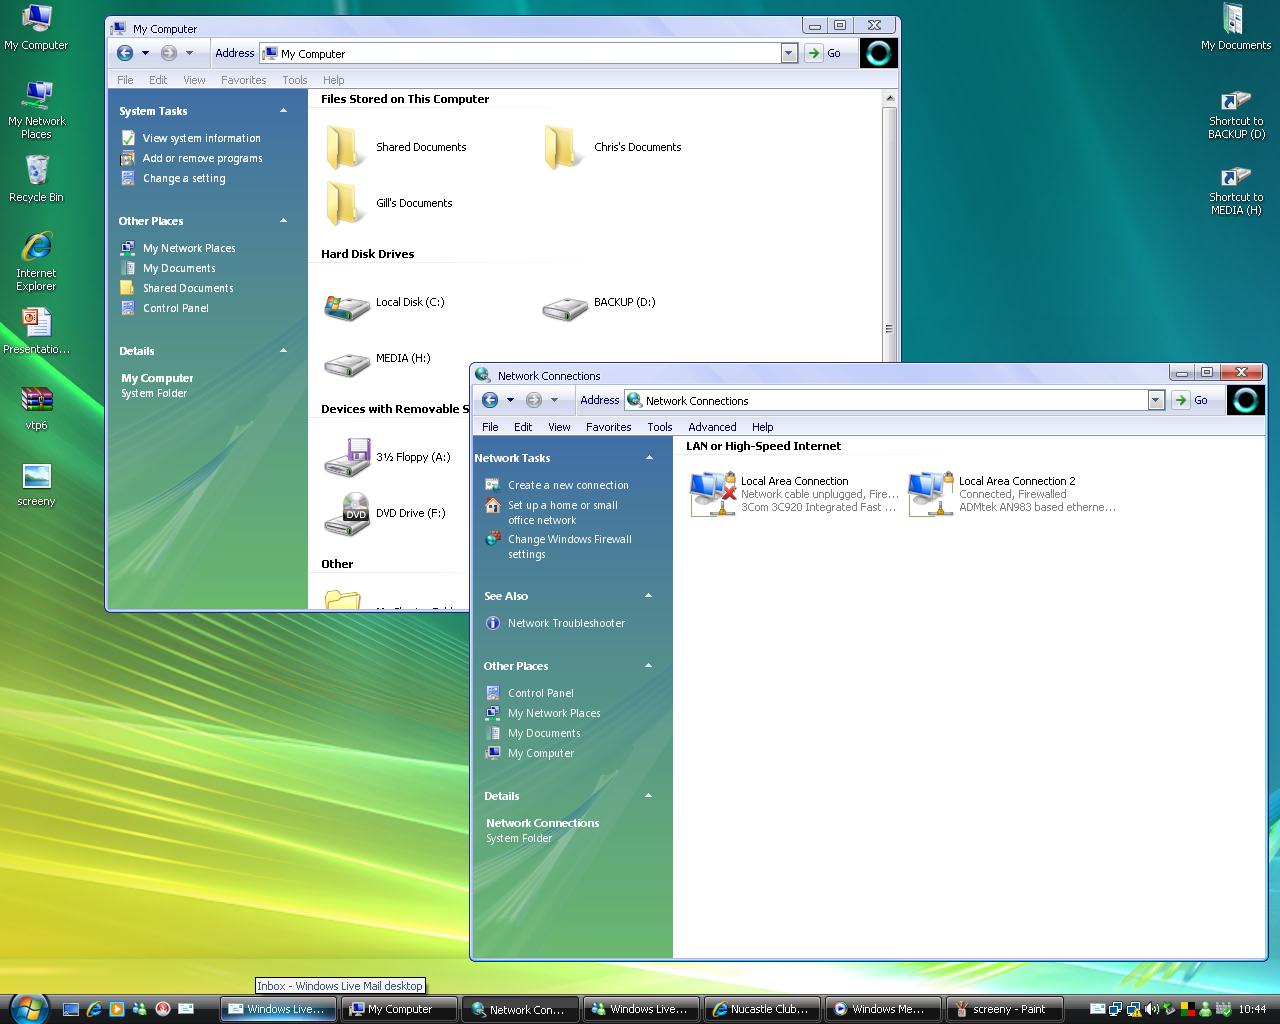Image resolution: width=1280 pixels, height=1024 pixels.
Task: Open the My Computer address bar dropdown
Action: 788,54
